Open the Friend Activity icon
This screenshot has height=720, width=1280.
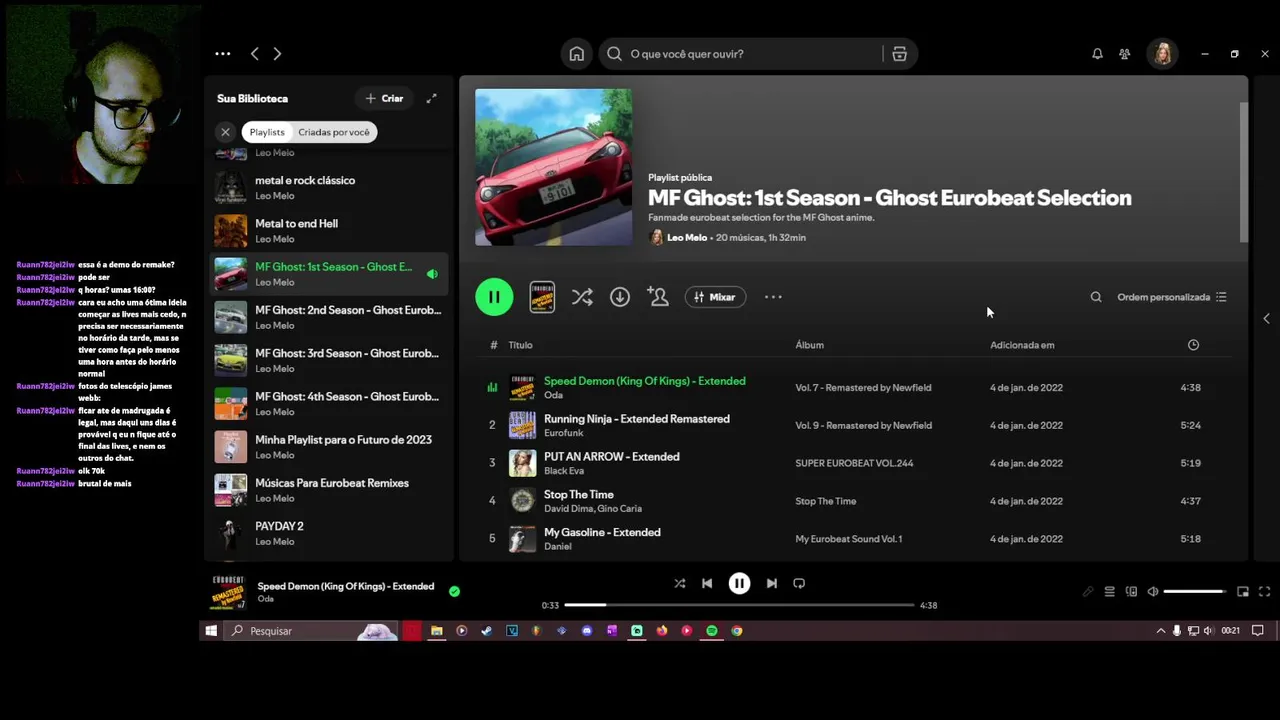(1125, 54)
